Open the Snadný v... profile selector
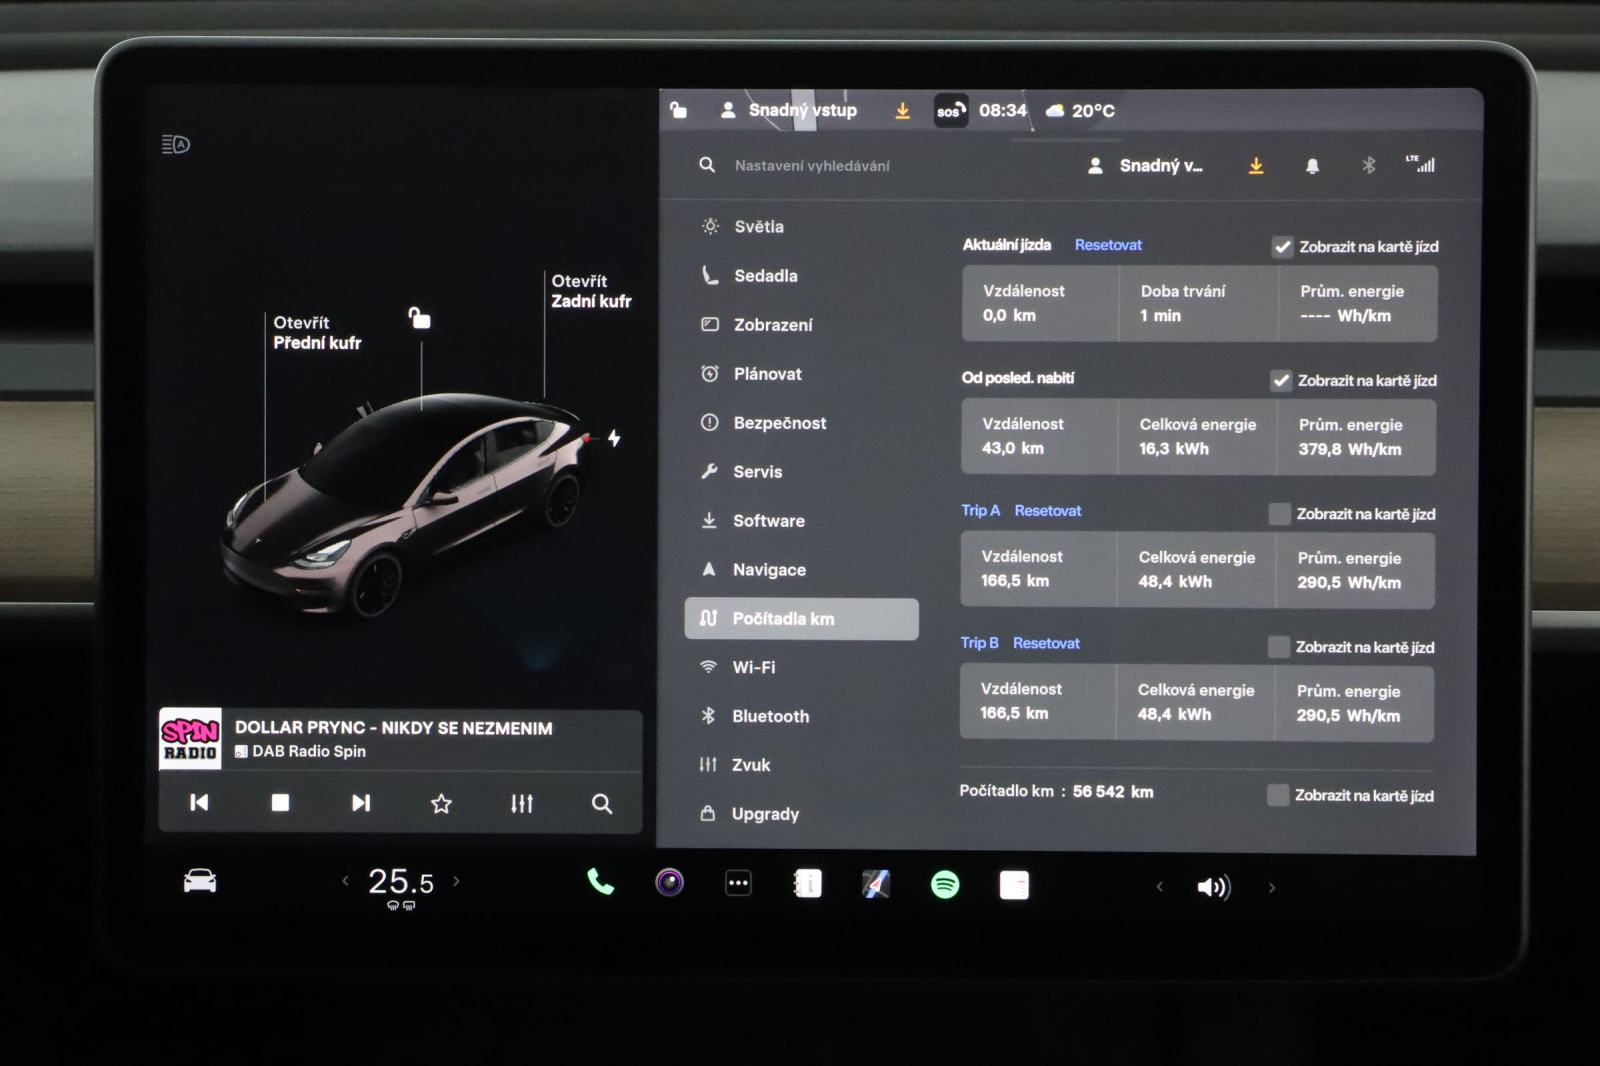Screen dimensions: 1600x1066 (1146, 166)
